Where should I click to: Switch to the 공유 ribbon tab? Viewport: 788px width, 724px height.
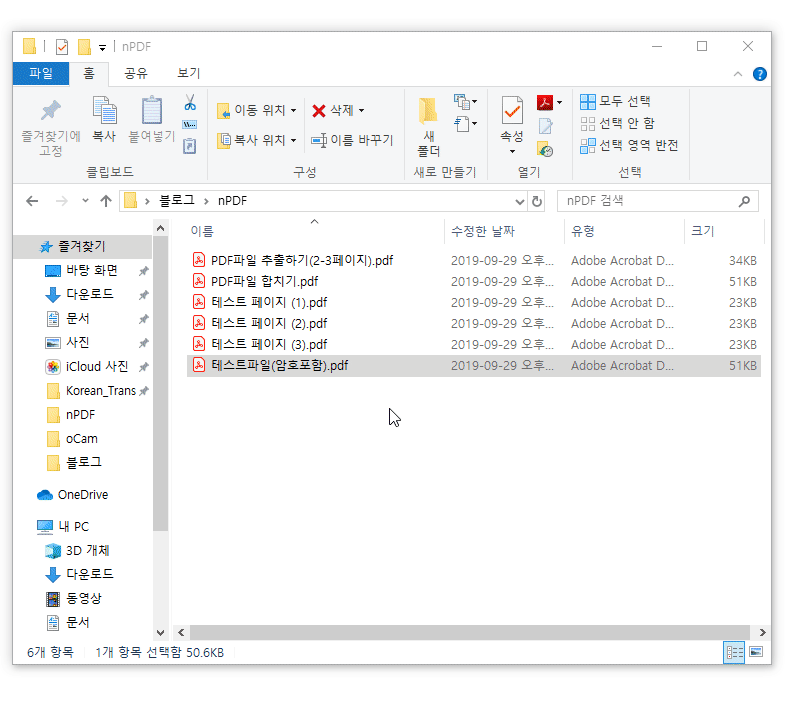(x=136, y=74)
